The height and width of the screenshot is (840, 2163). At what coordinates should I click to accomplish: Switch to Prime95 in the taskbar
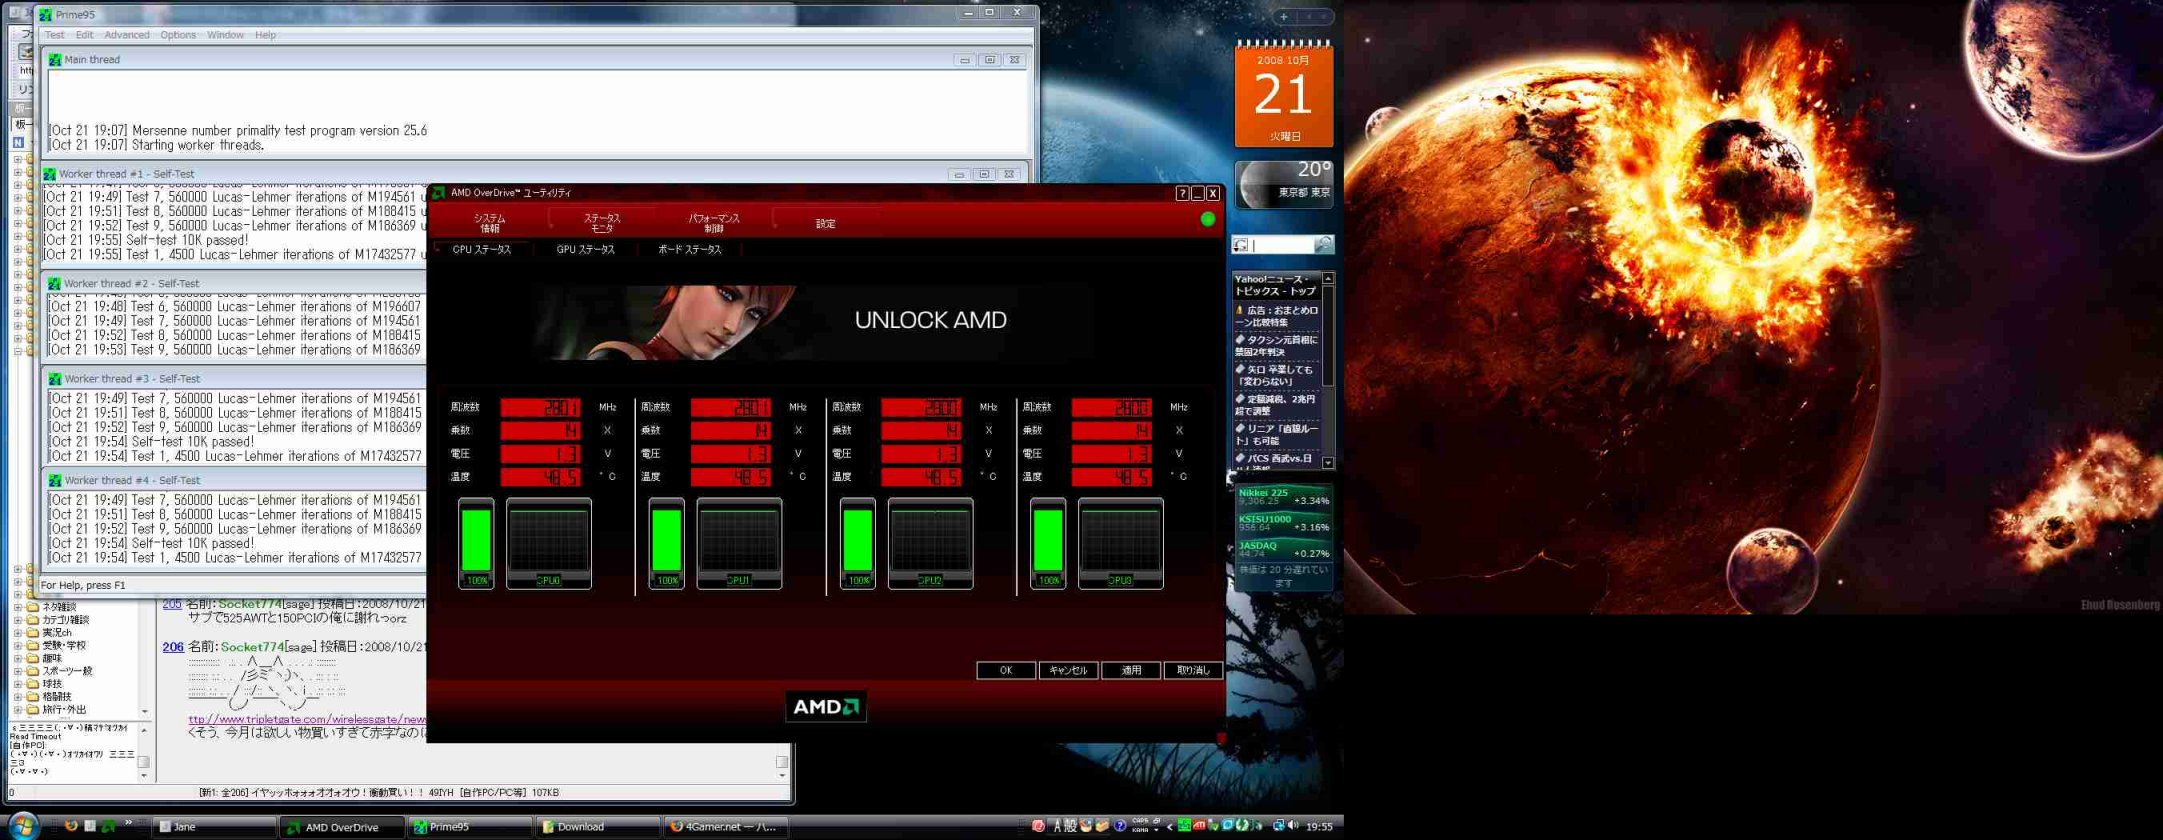470,827
